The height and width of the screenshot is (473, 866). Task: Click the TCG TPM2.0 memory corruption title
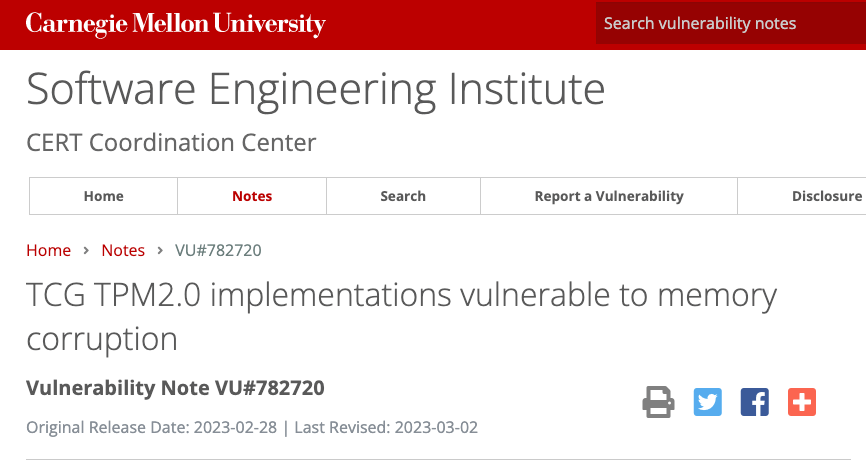401,316
